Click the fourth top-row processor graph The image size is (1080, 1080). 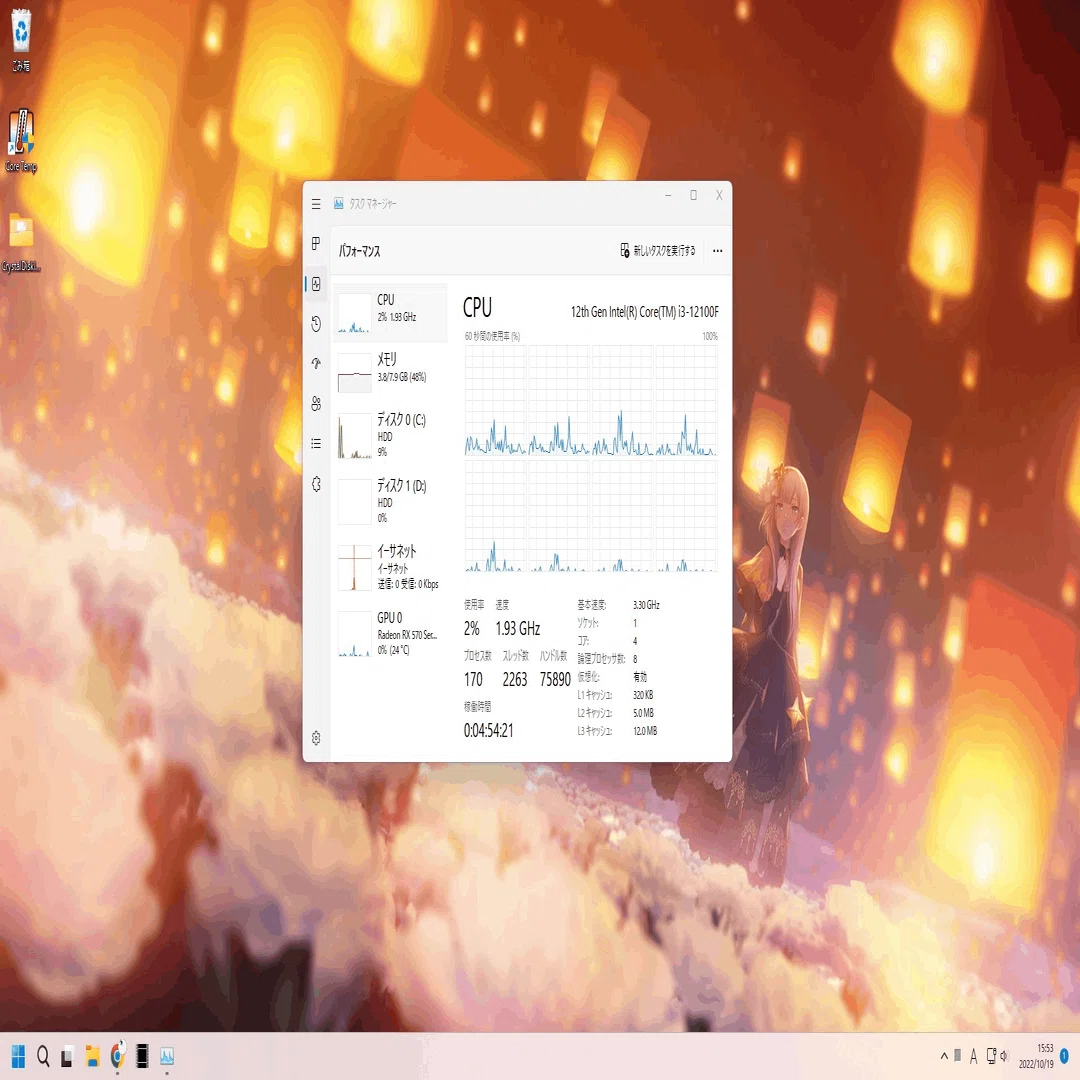click(x=686, y=400)
